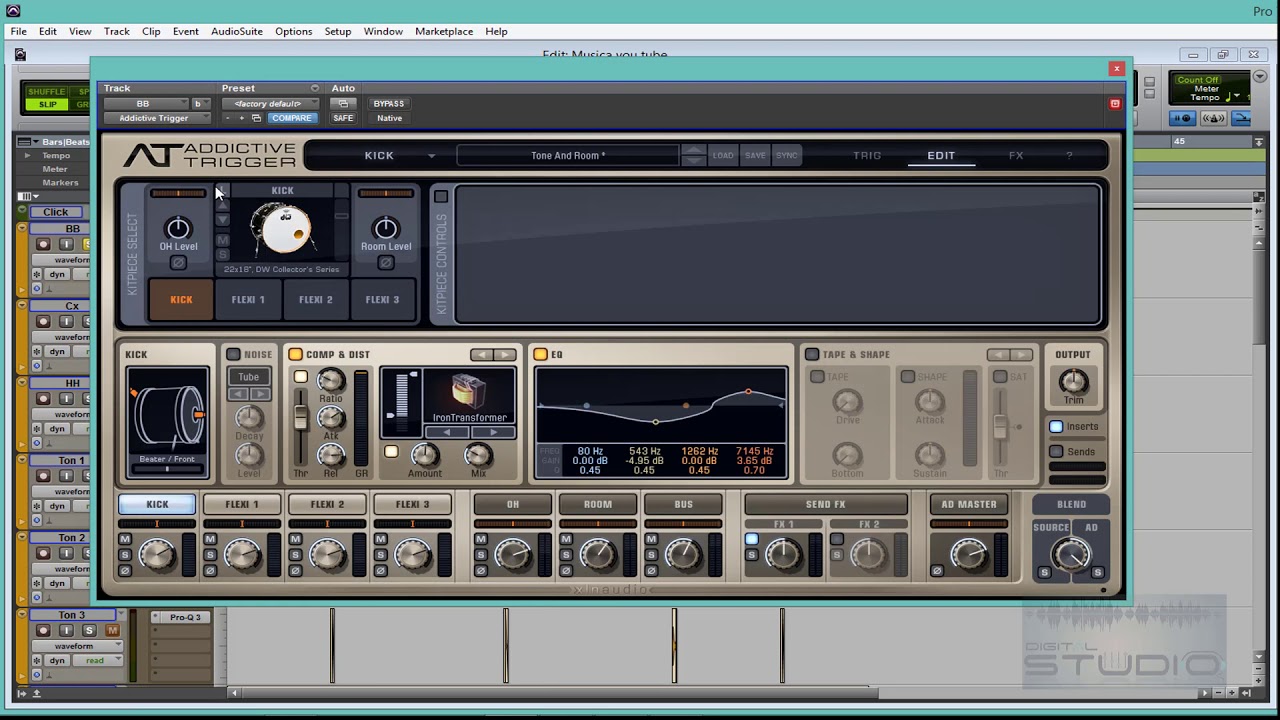Switch to next distortion type after IronTransformer
This screenshot has width=1280, height=720.
tap(493, 432)
